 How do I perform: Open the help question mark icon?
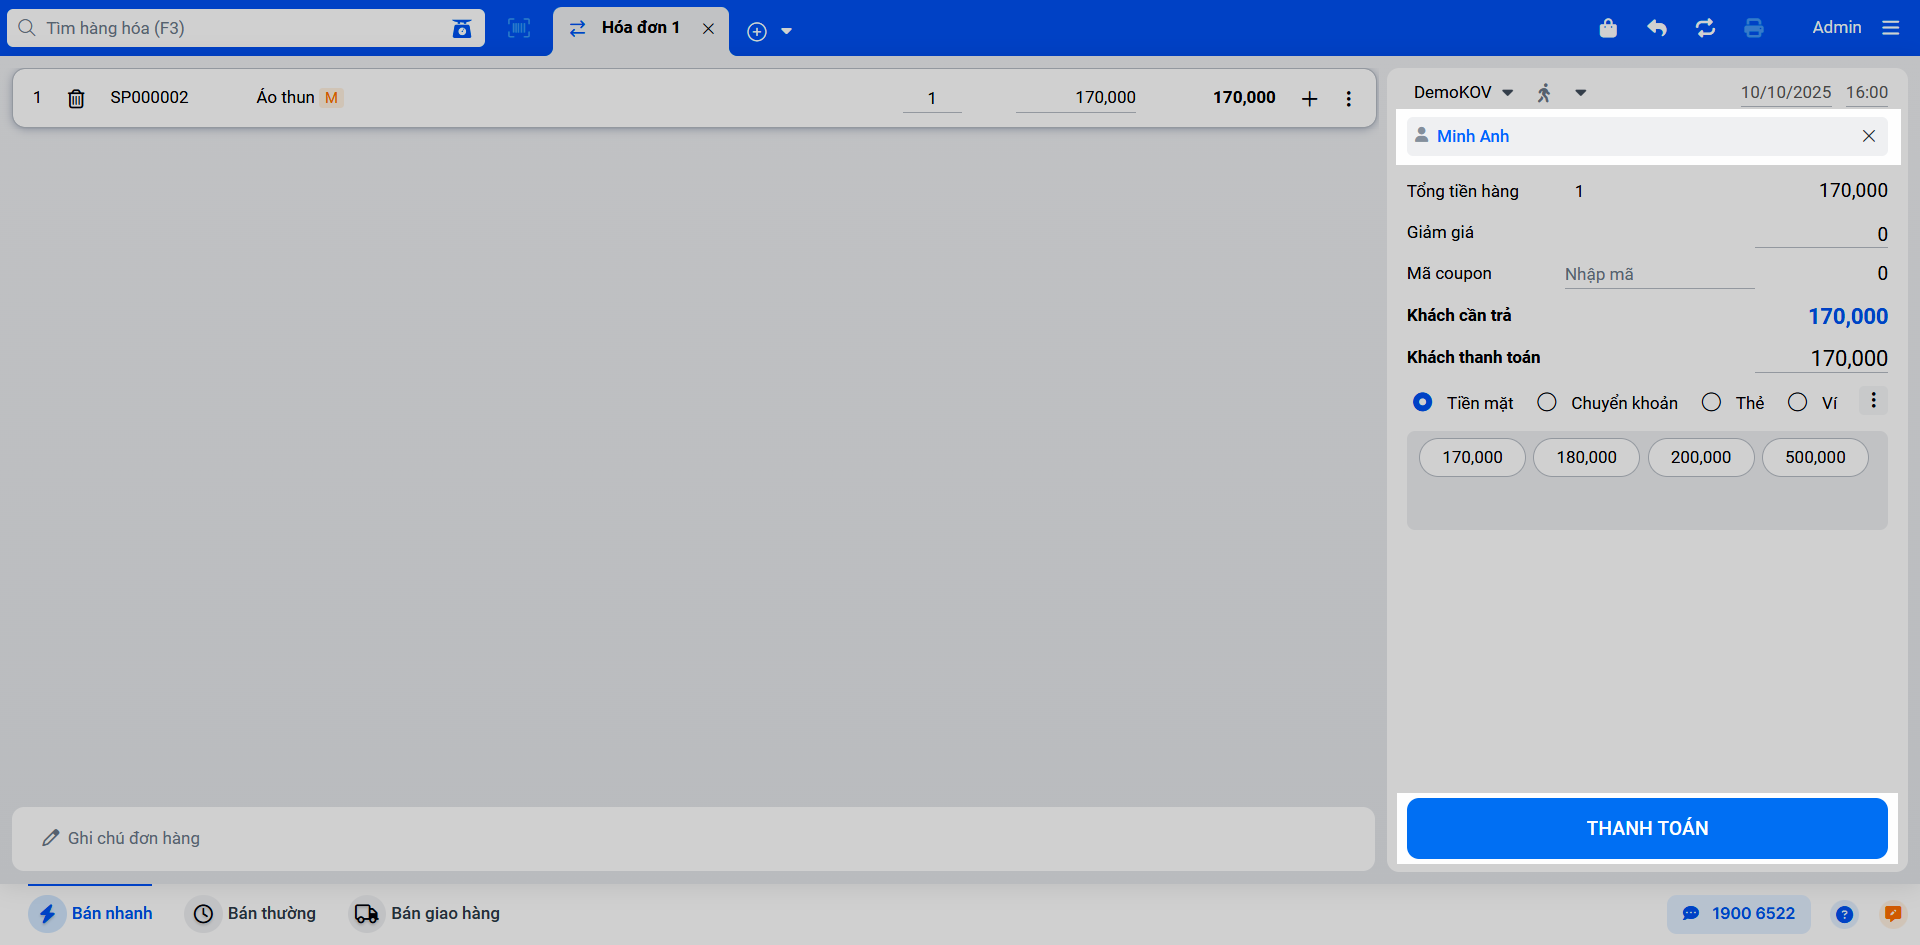click(x=1845, y=914)
